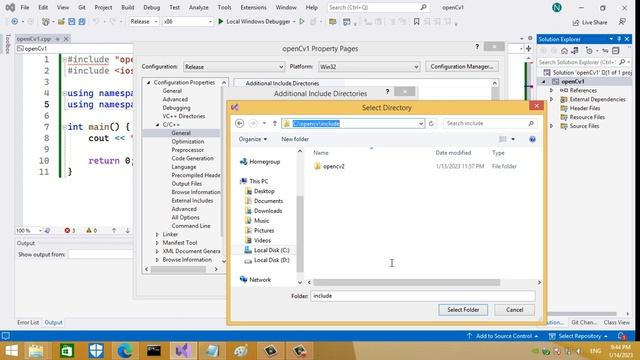Open the Debug menu

point(151,7)
